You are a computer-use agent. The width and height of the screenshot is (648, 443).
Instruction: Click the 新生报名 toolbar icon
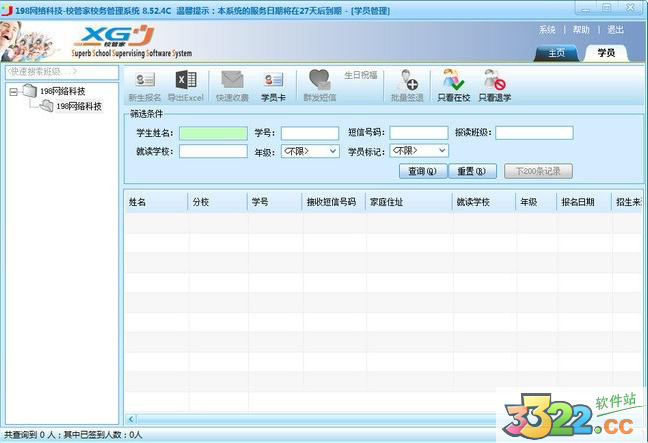pos(144,81)
